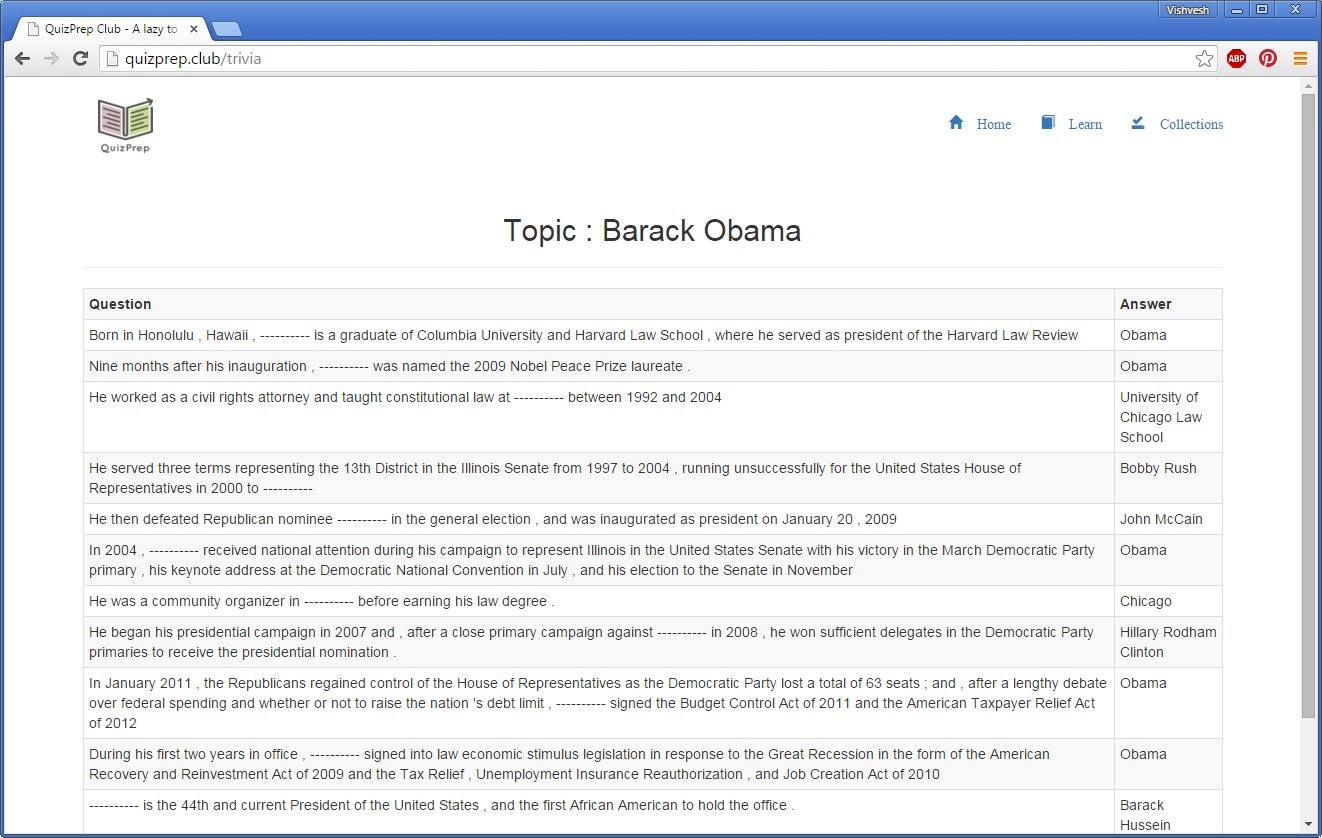Screen dimensions: 1322x838
Task: Click the Pinterest extension icon
Action: (x=1268, y=58)
